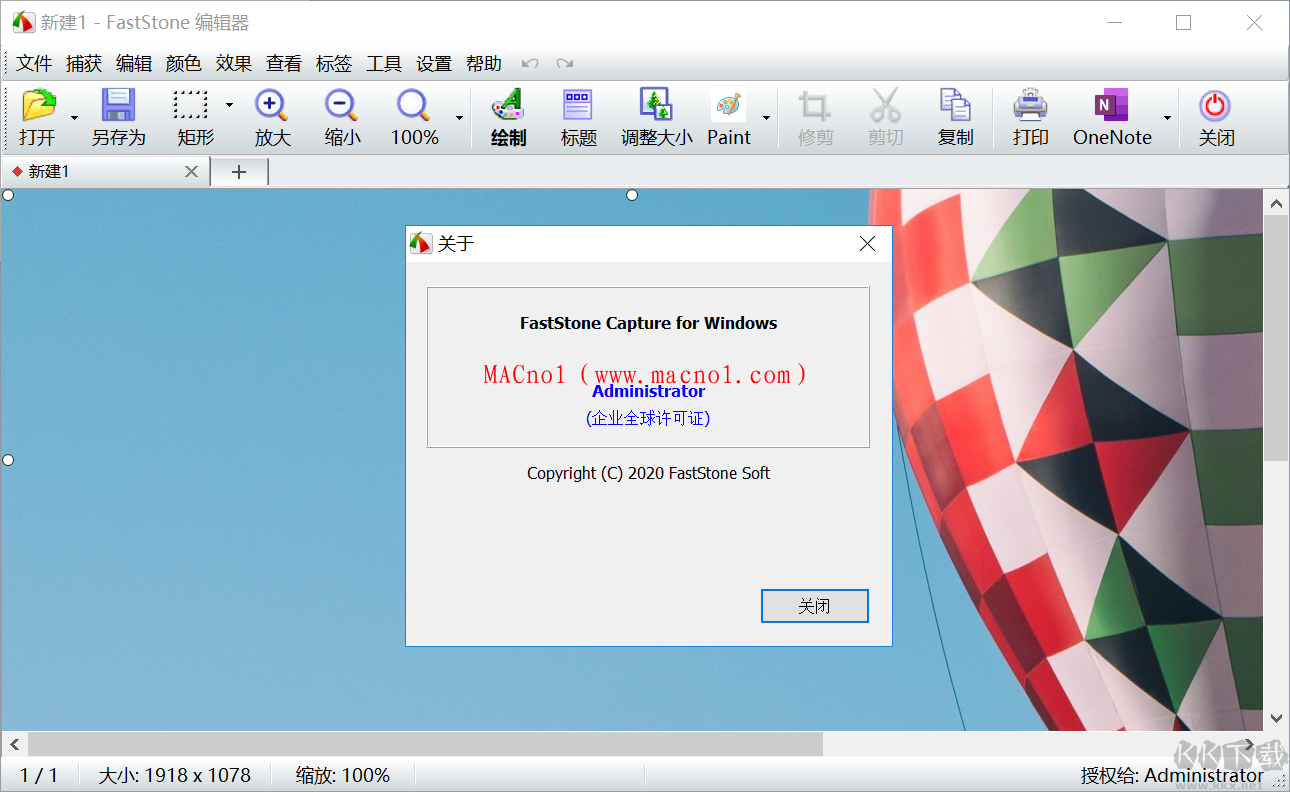Click the red 关闭 power icon

[1215, 105]
